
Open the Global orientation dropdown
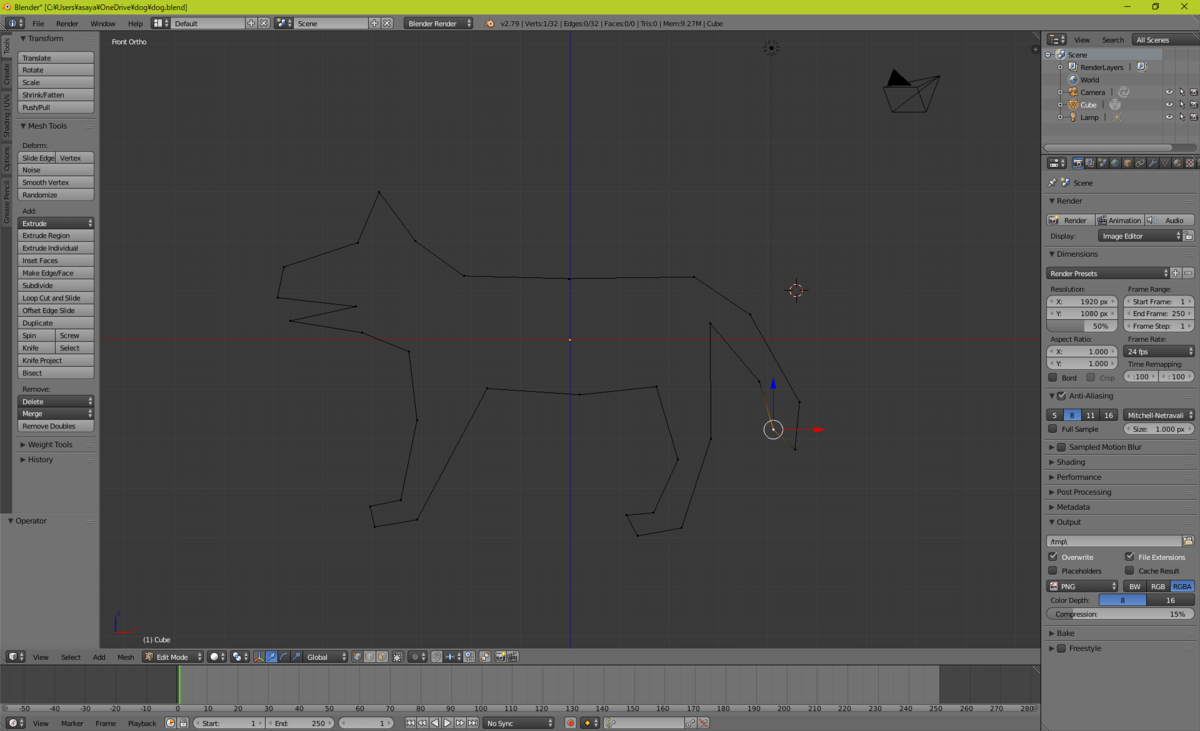point(327,657)
